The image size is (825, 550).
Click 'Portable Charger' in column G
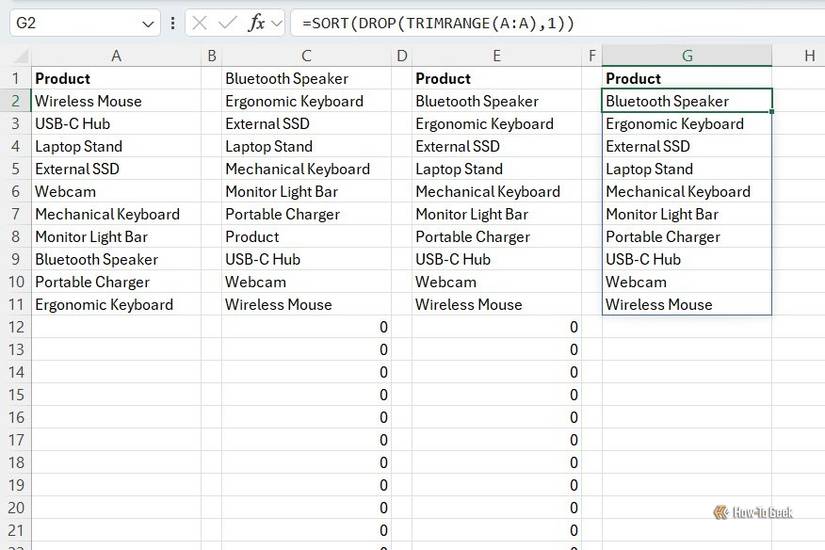pyautogui.click(x=663, y=237)
